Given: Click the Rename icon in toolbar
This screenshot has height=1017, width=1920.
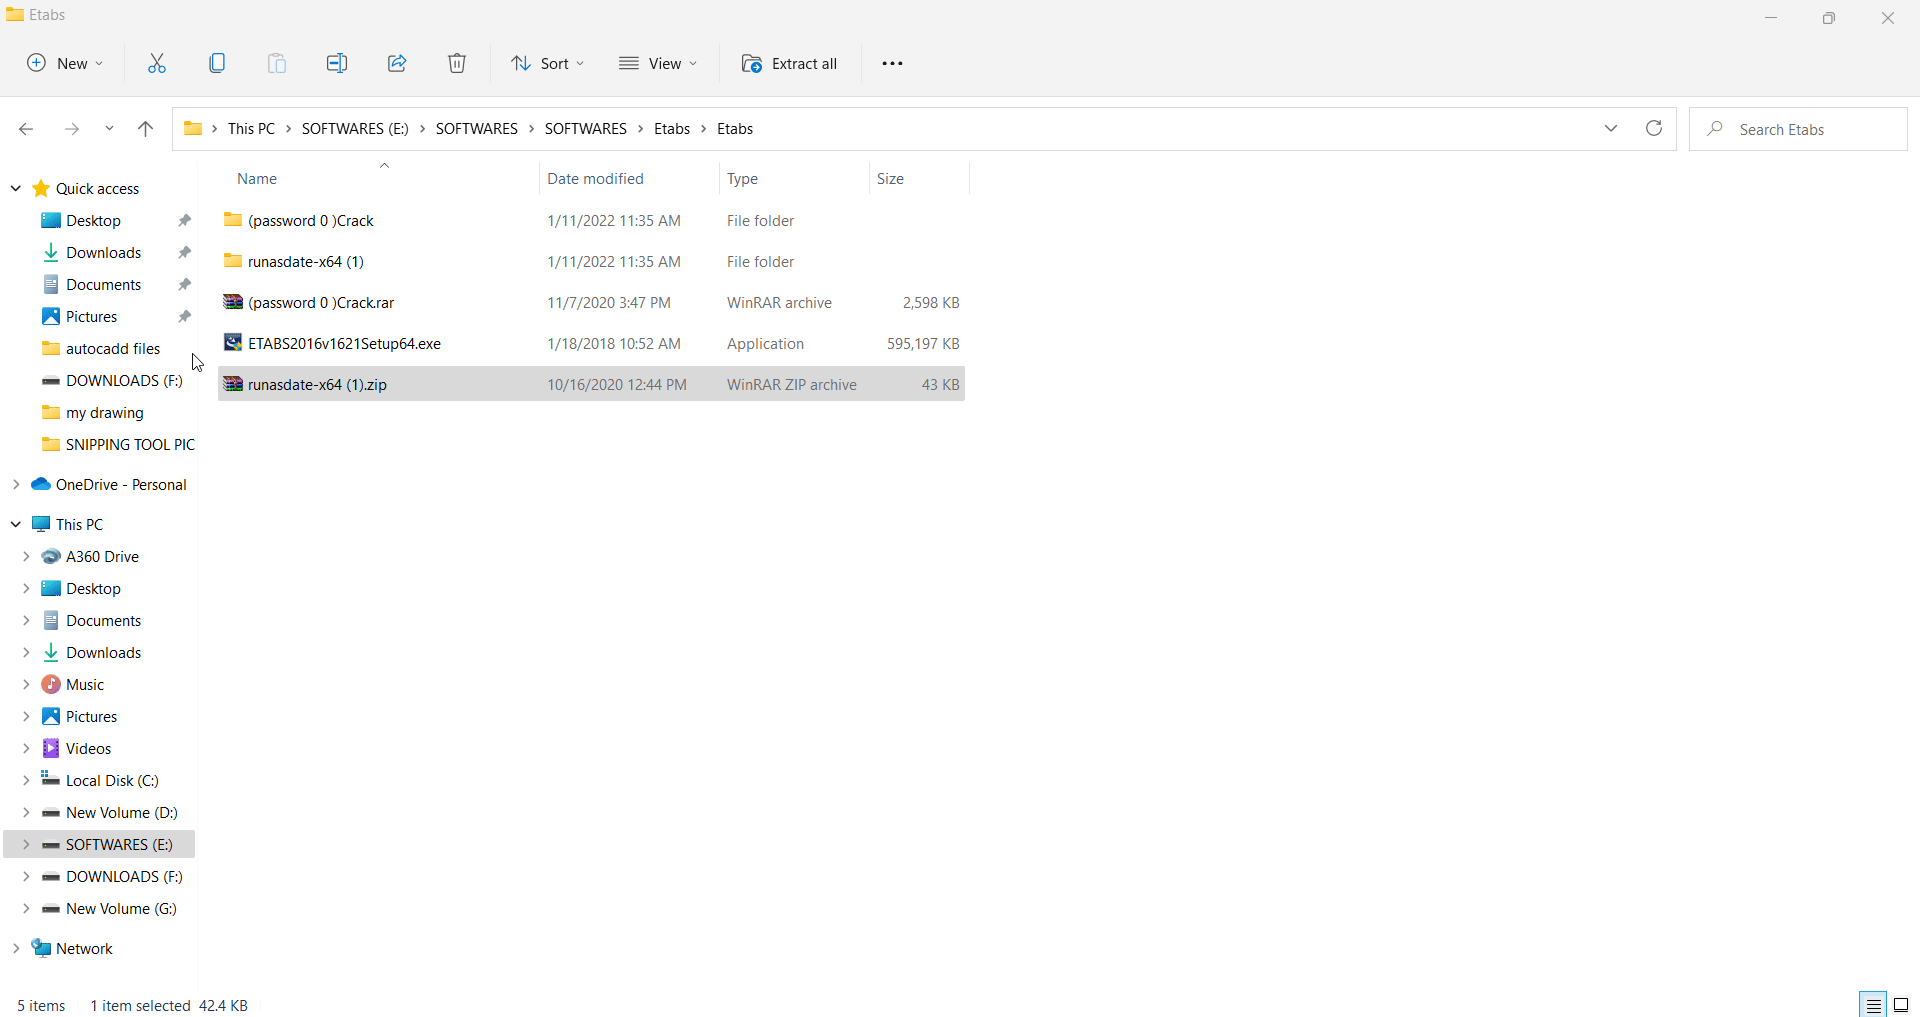Looking at the screenshot, I should tap(337, 63).
